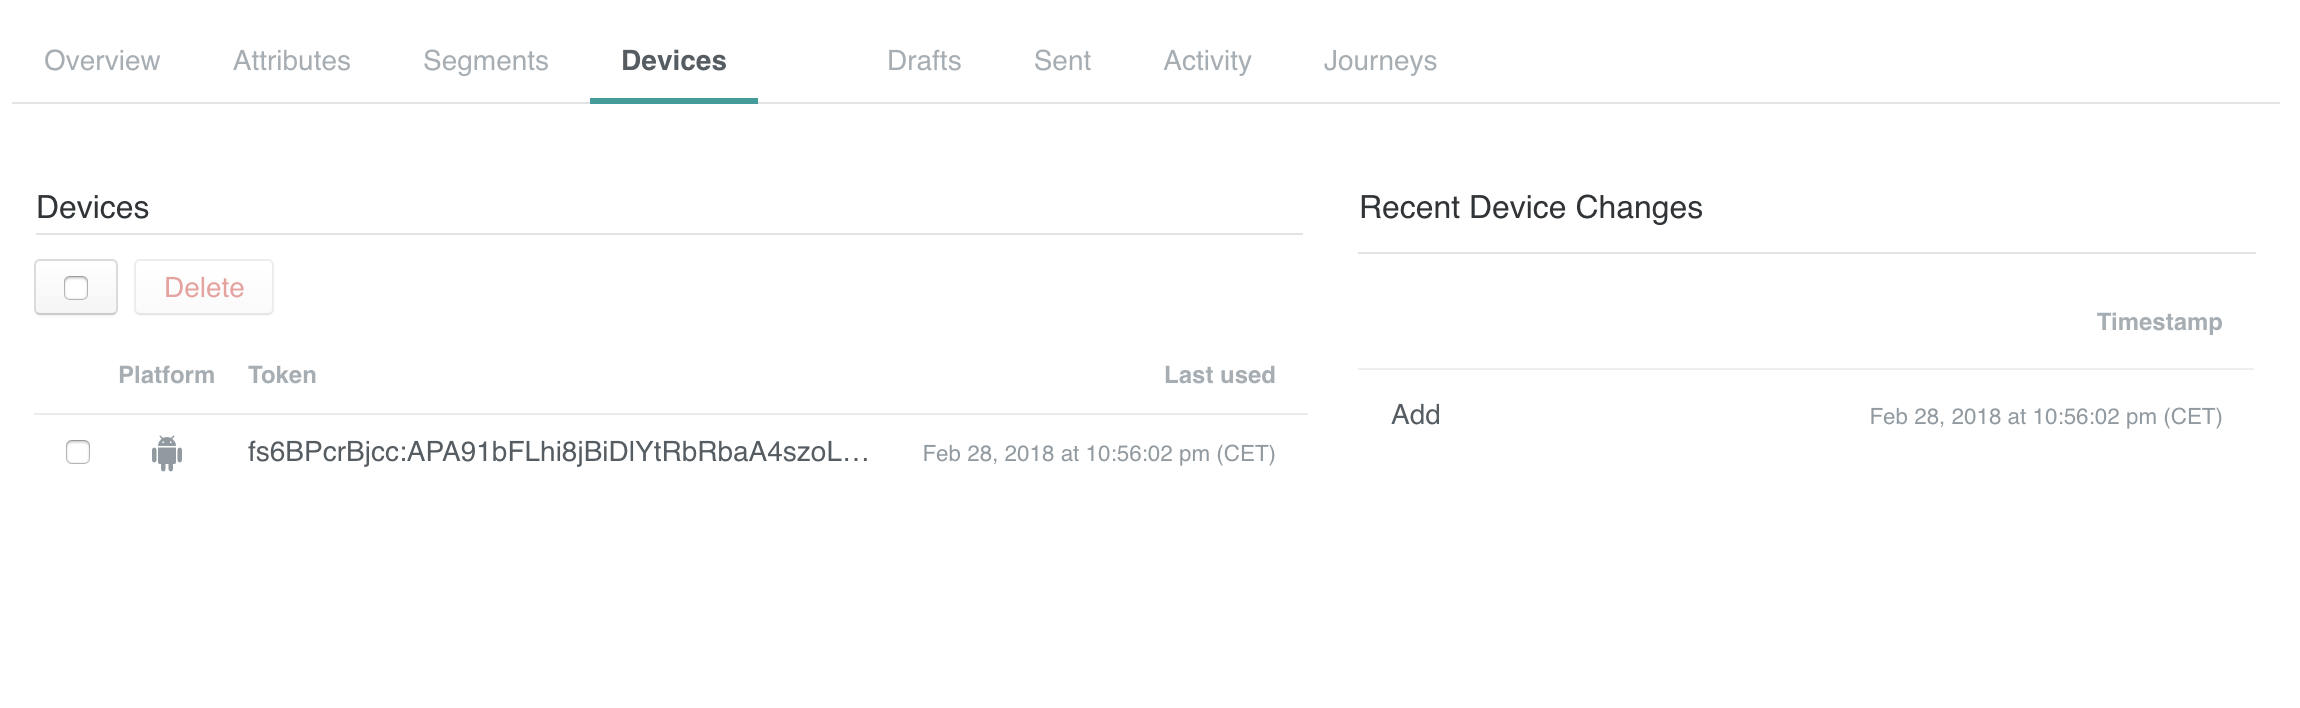Image resolution: width=2300 pixels, height=708 pixels.
Task: Check the Android device row checkbox
Action: [78, 452]
